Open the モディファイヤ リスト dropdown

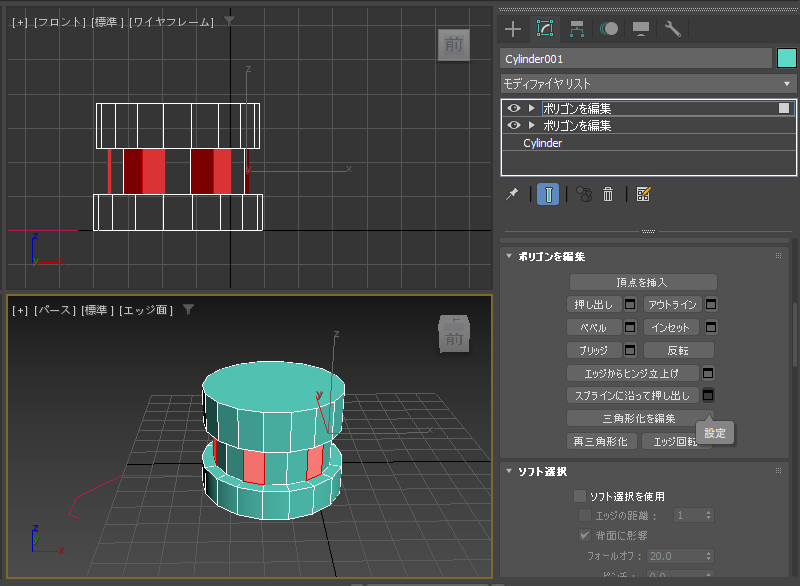648,84
